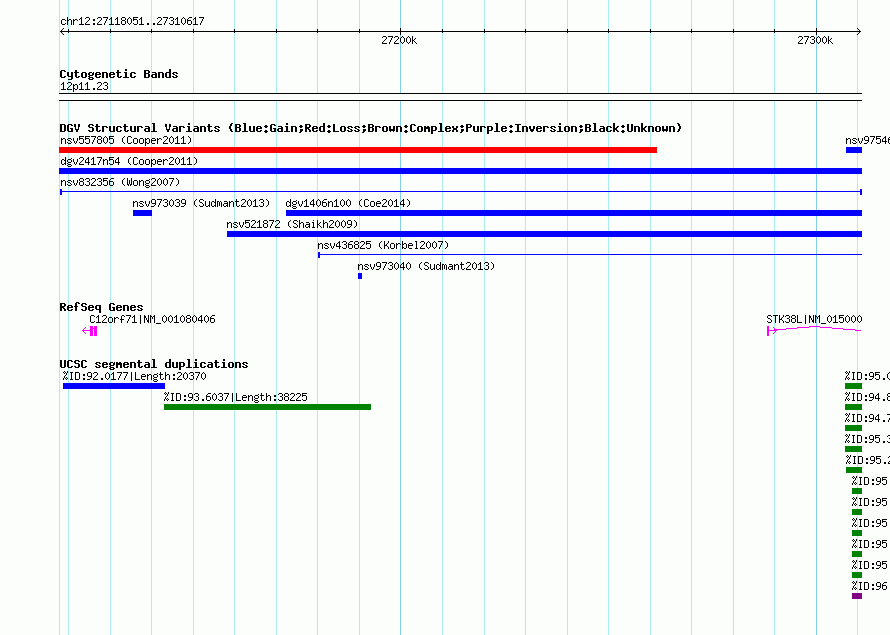
Task: Click the dgv2417n54 (Cooper2011) label
Action: click(x=129, y=161)
